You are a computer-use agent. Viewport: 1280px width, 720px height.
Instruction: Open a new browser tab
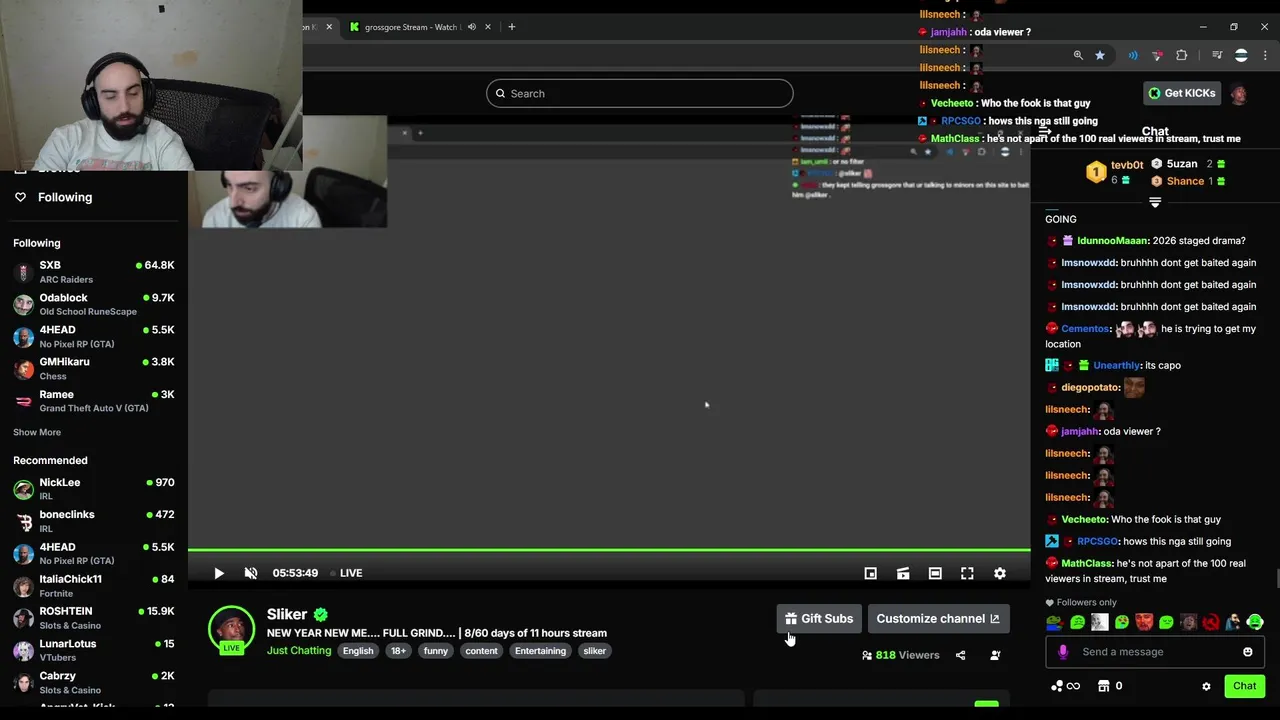pos(511,27)
